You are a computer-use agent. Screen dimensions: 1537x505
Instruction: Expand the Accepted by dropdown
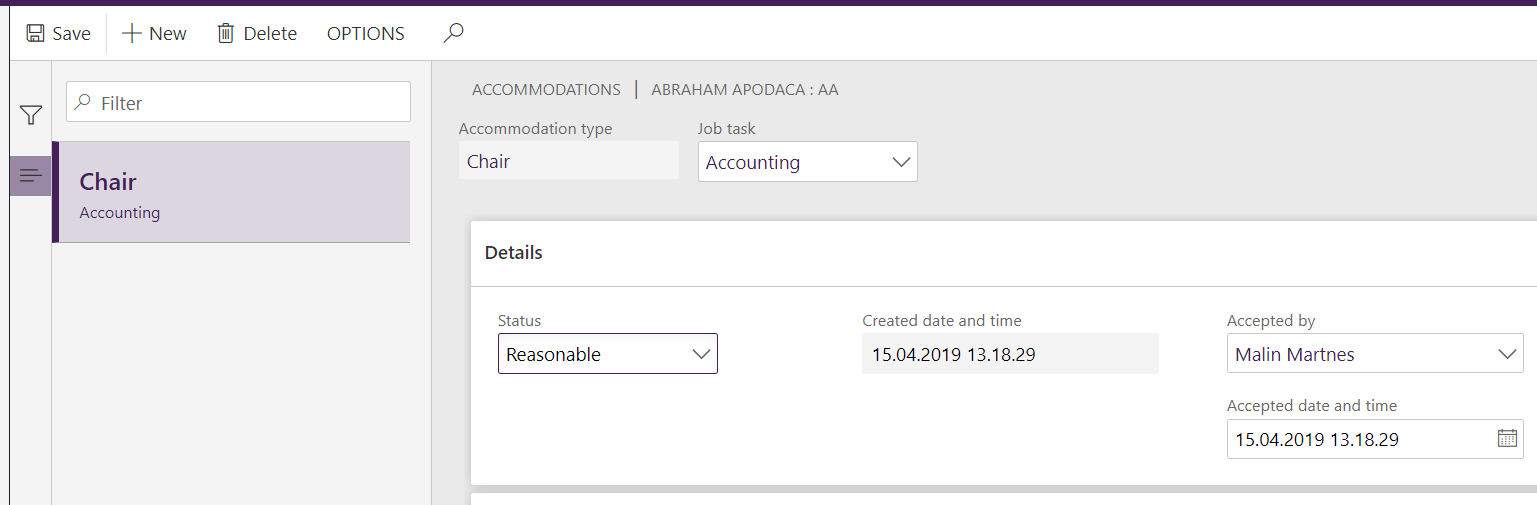coord(1507,354)
